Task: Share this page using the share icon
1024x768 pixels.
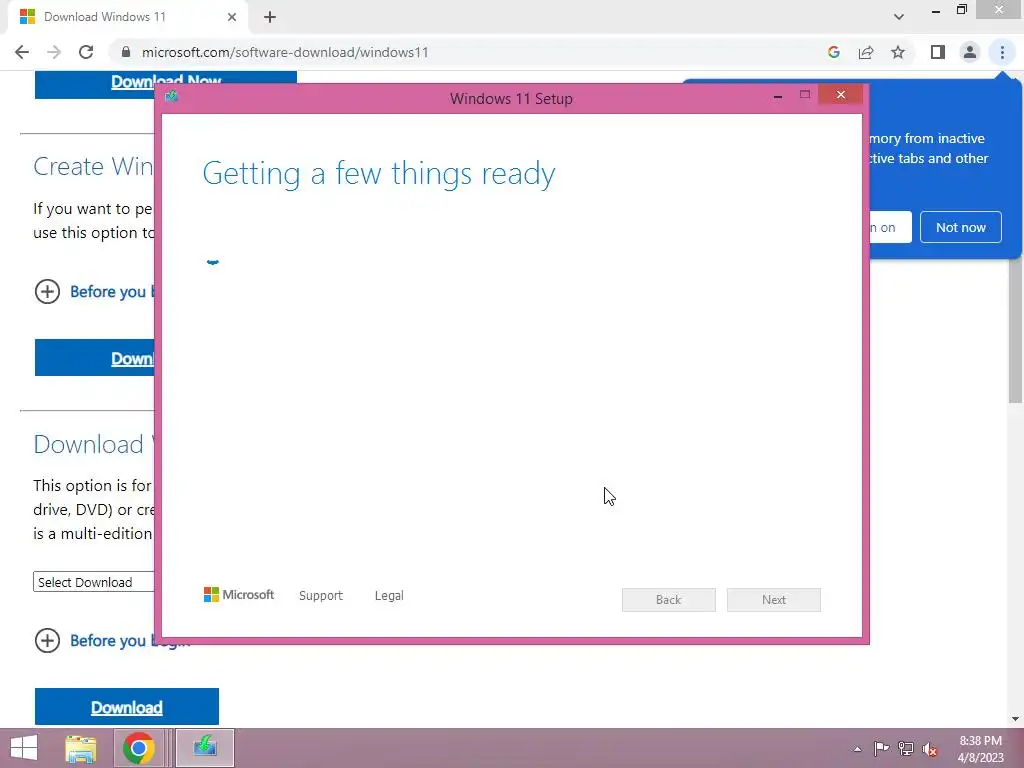Action: coord(866,52)
